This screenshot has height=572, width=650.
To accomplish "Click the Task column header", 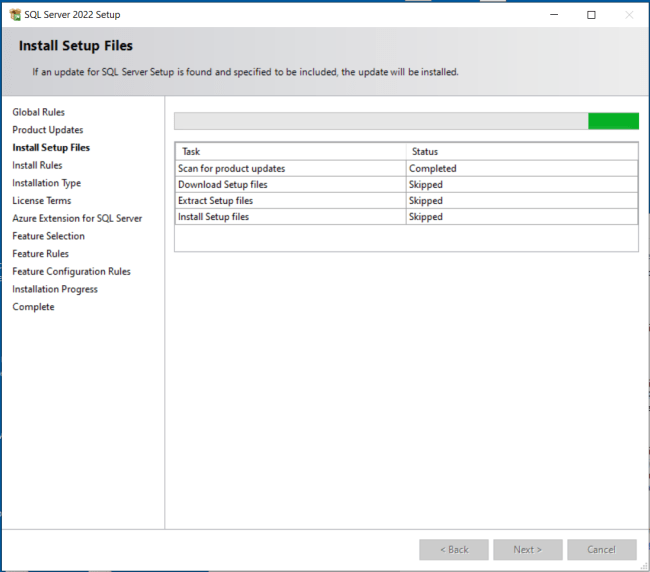I will [291, 152].
